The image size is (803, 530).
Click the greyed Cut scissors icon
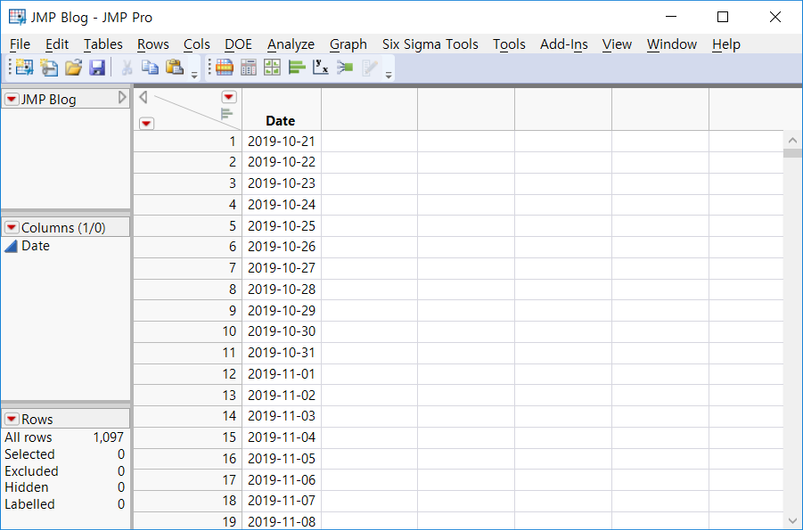coord(127,67)
